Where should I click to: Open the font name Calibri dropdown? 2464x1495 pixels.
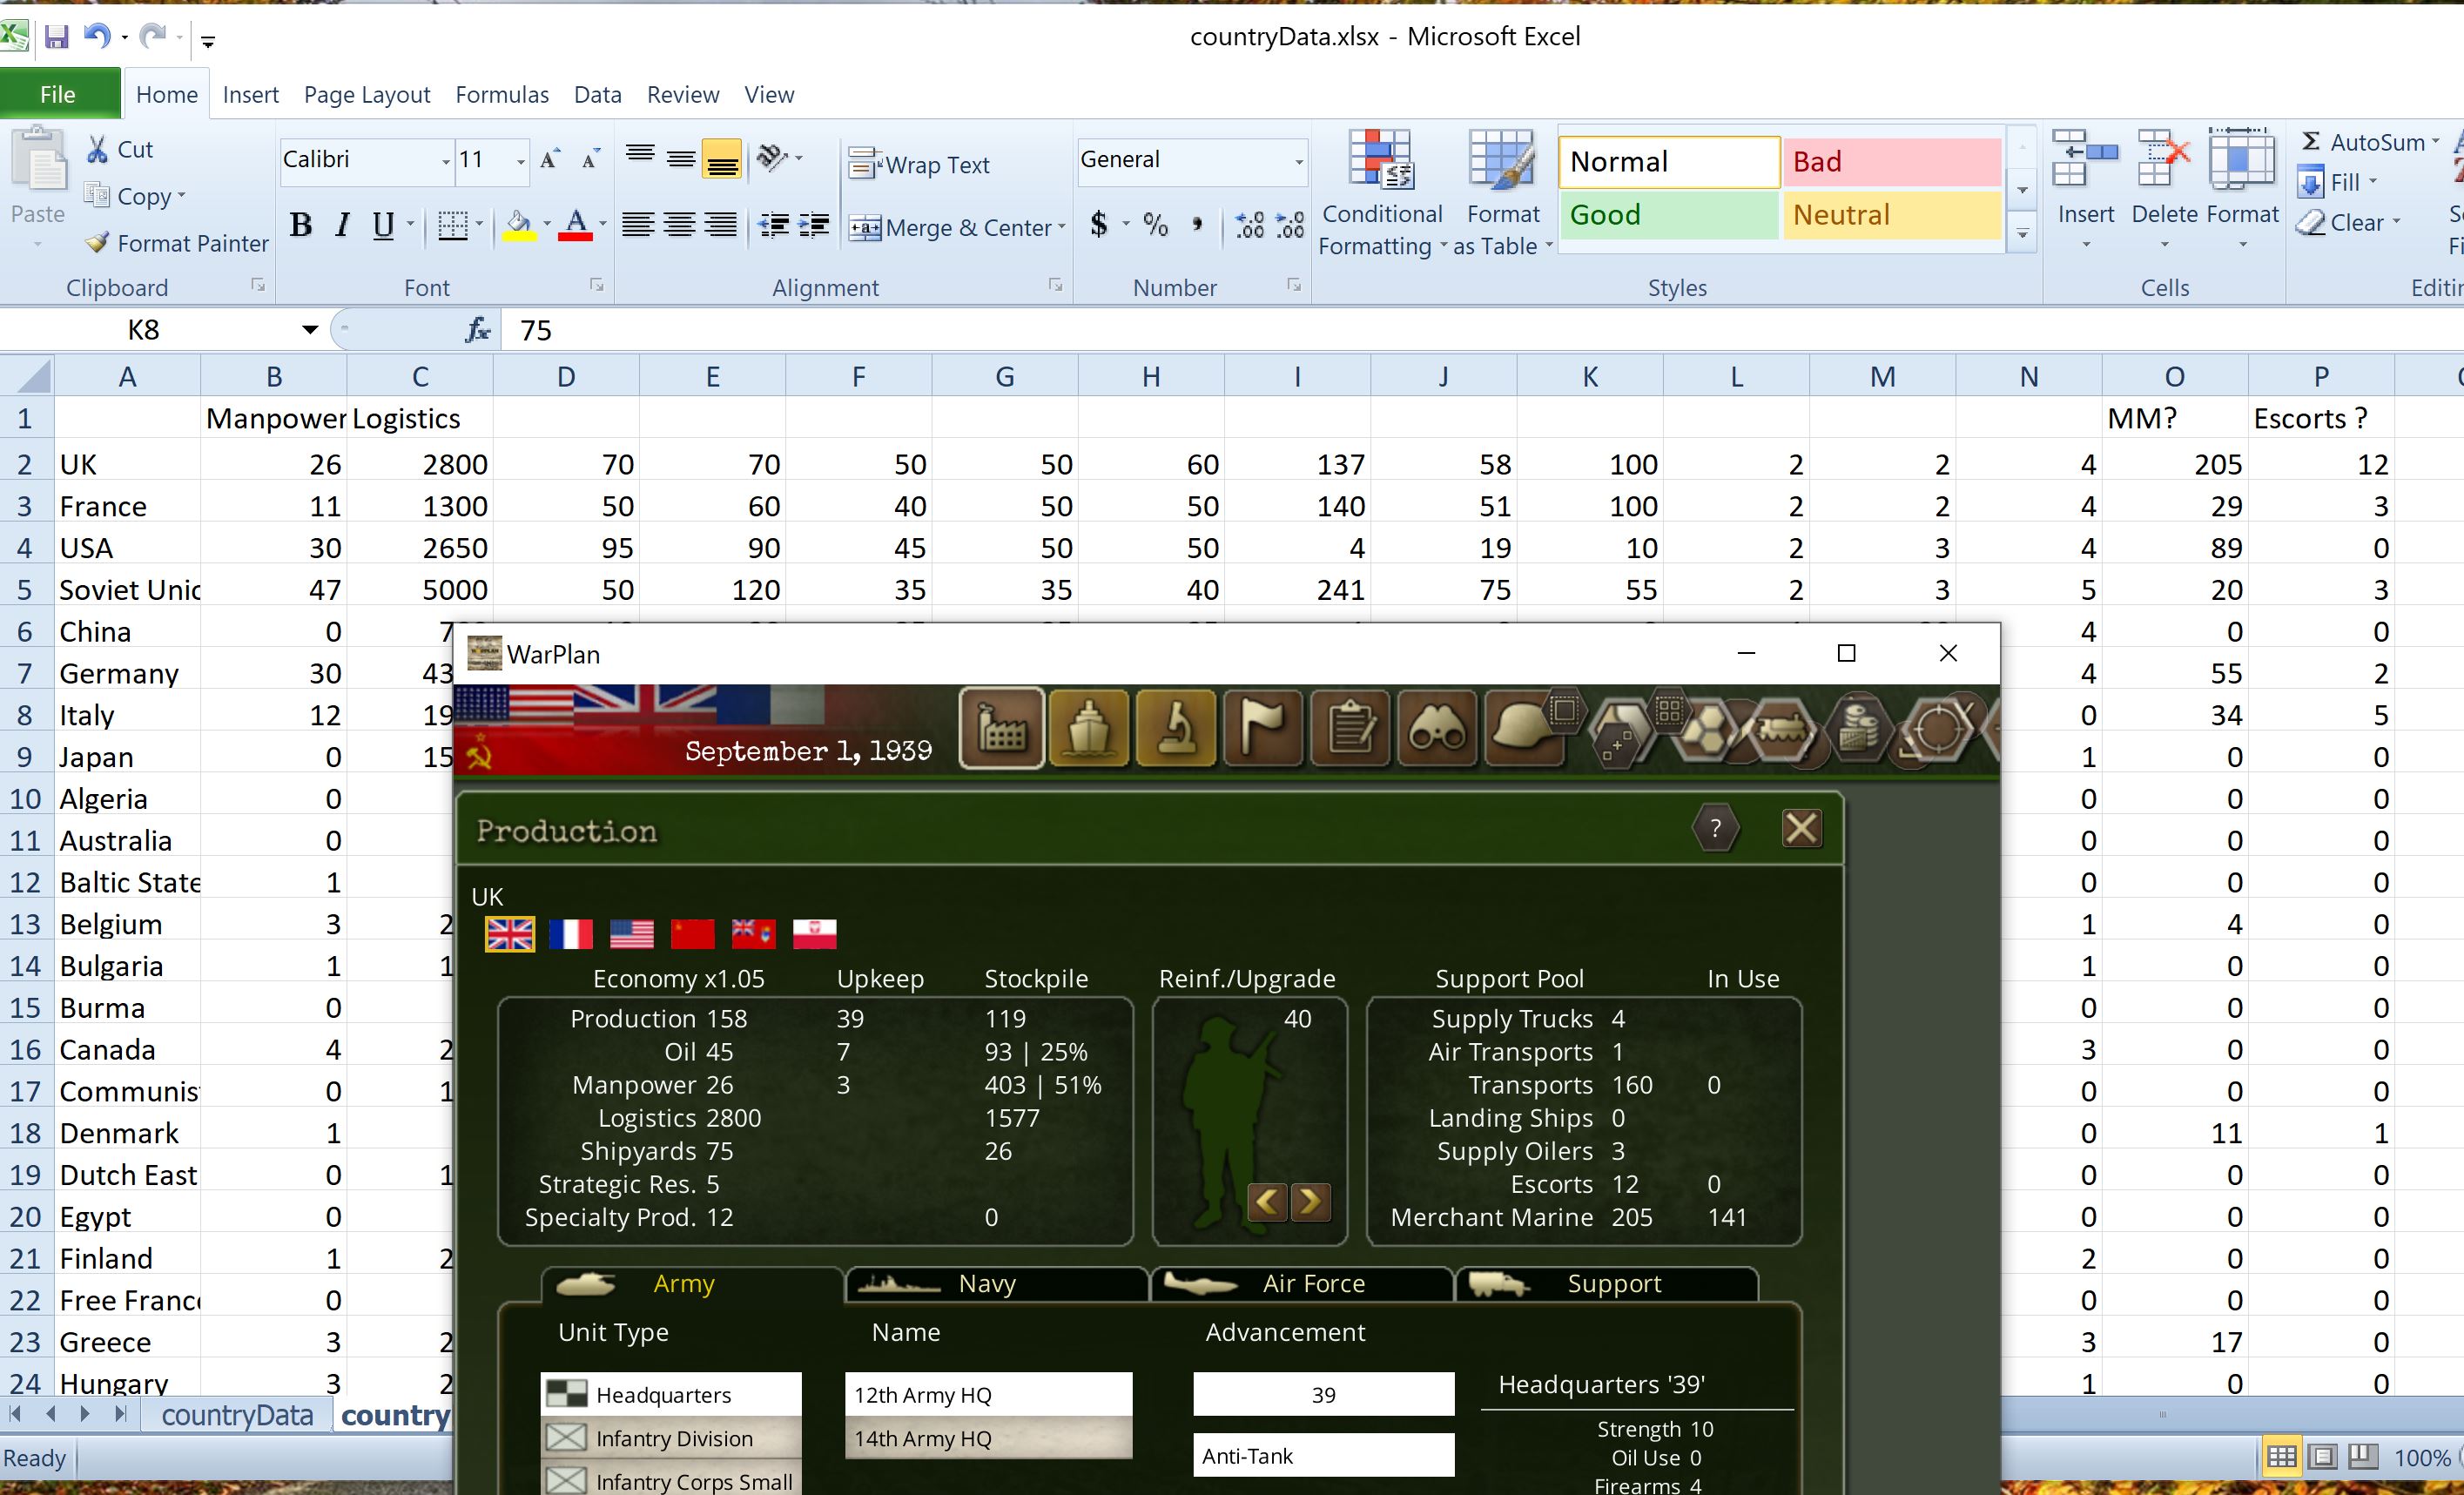click(445, 161)
